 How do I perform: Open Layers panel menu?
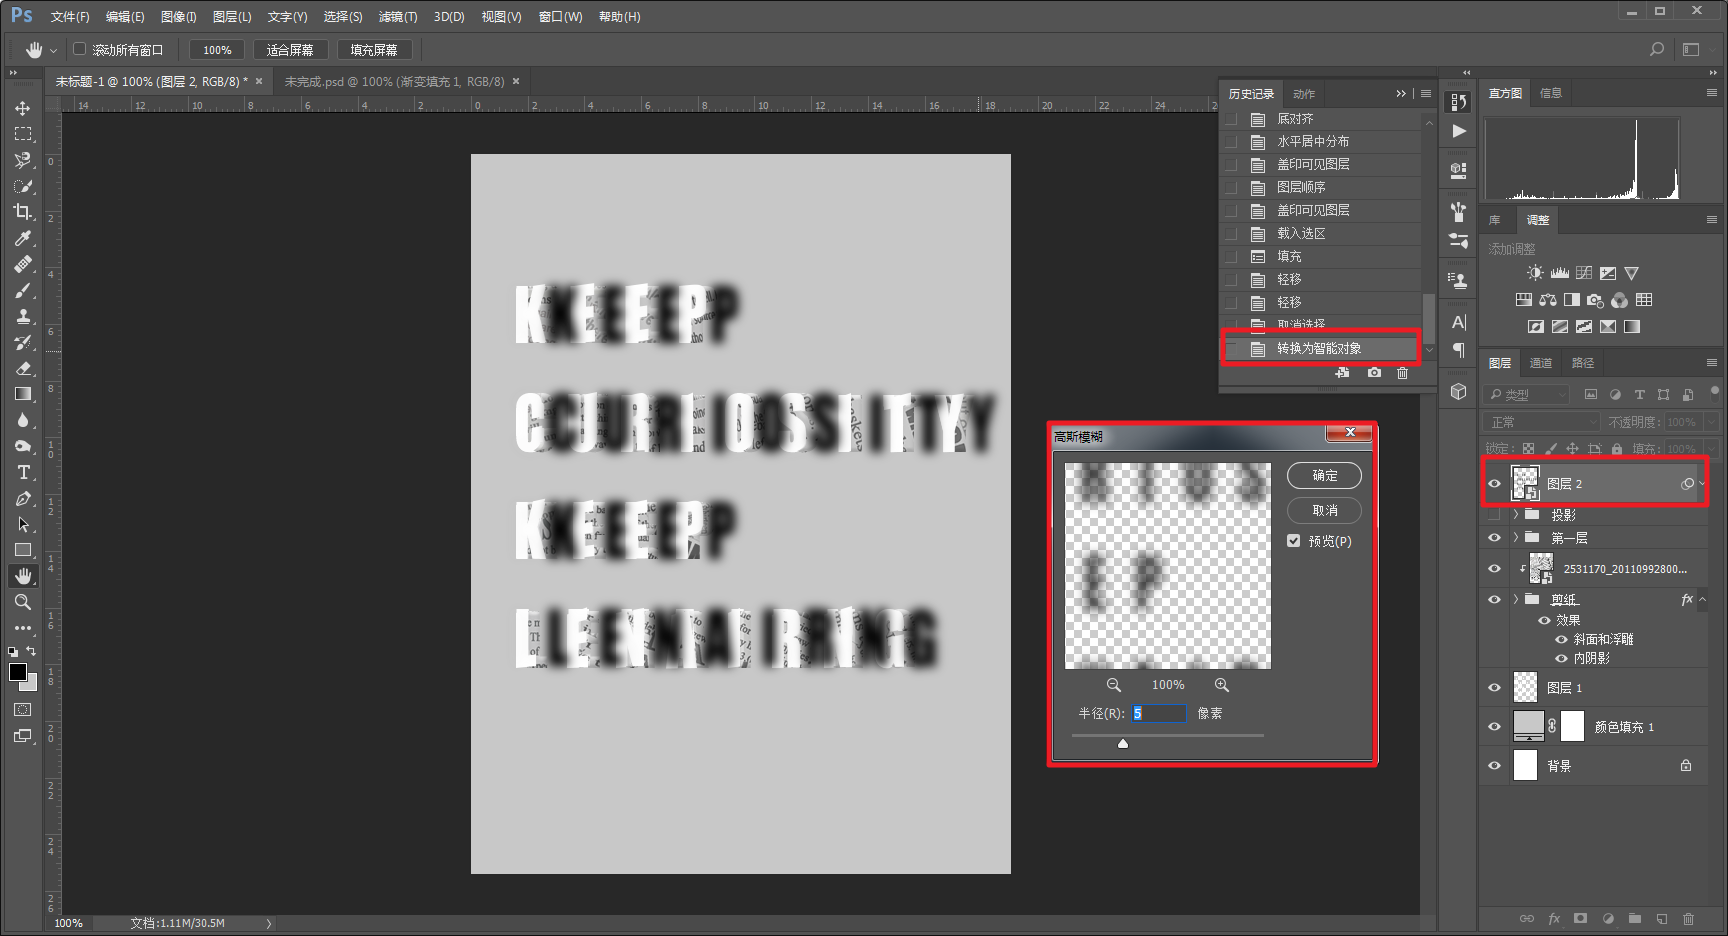[x=1711, y=363]
